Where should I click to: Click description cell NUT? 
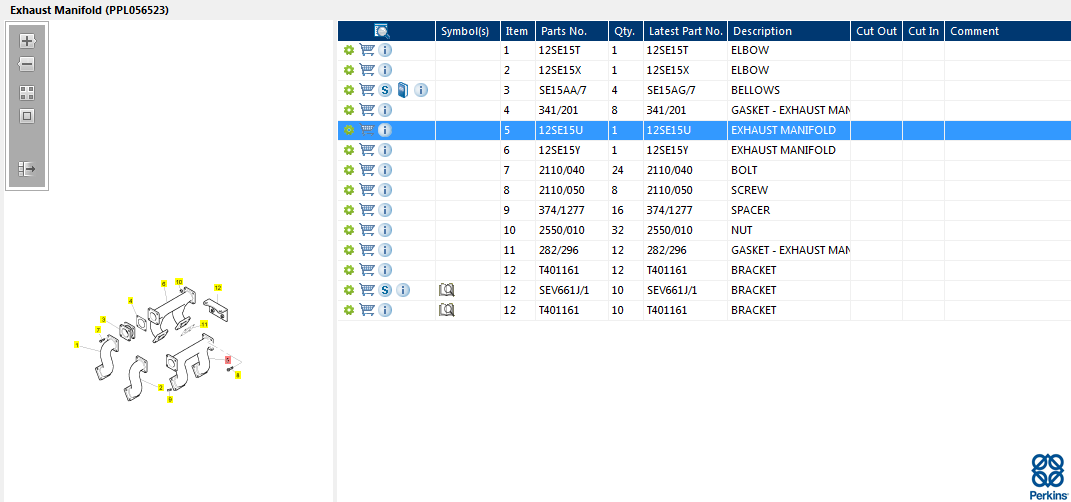click(742, 230)
